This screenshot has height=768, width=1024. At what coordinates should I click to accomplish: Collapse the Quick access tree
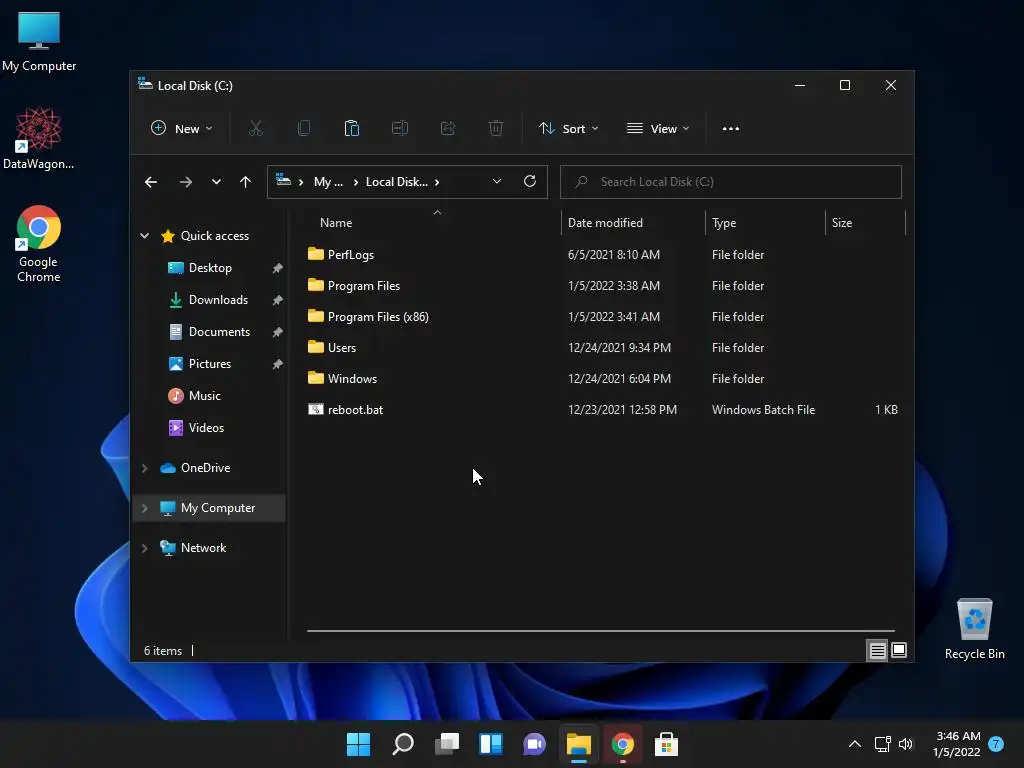pos(144,236)
